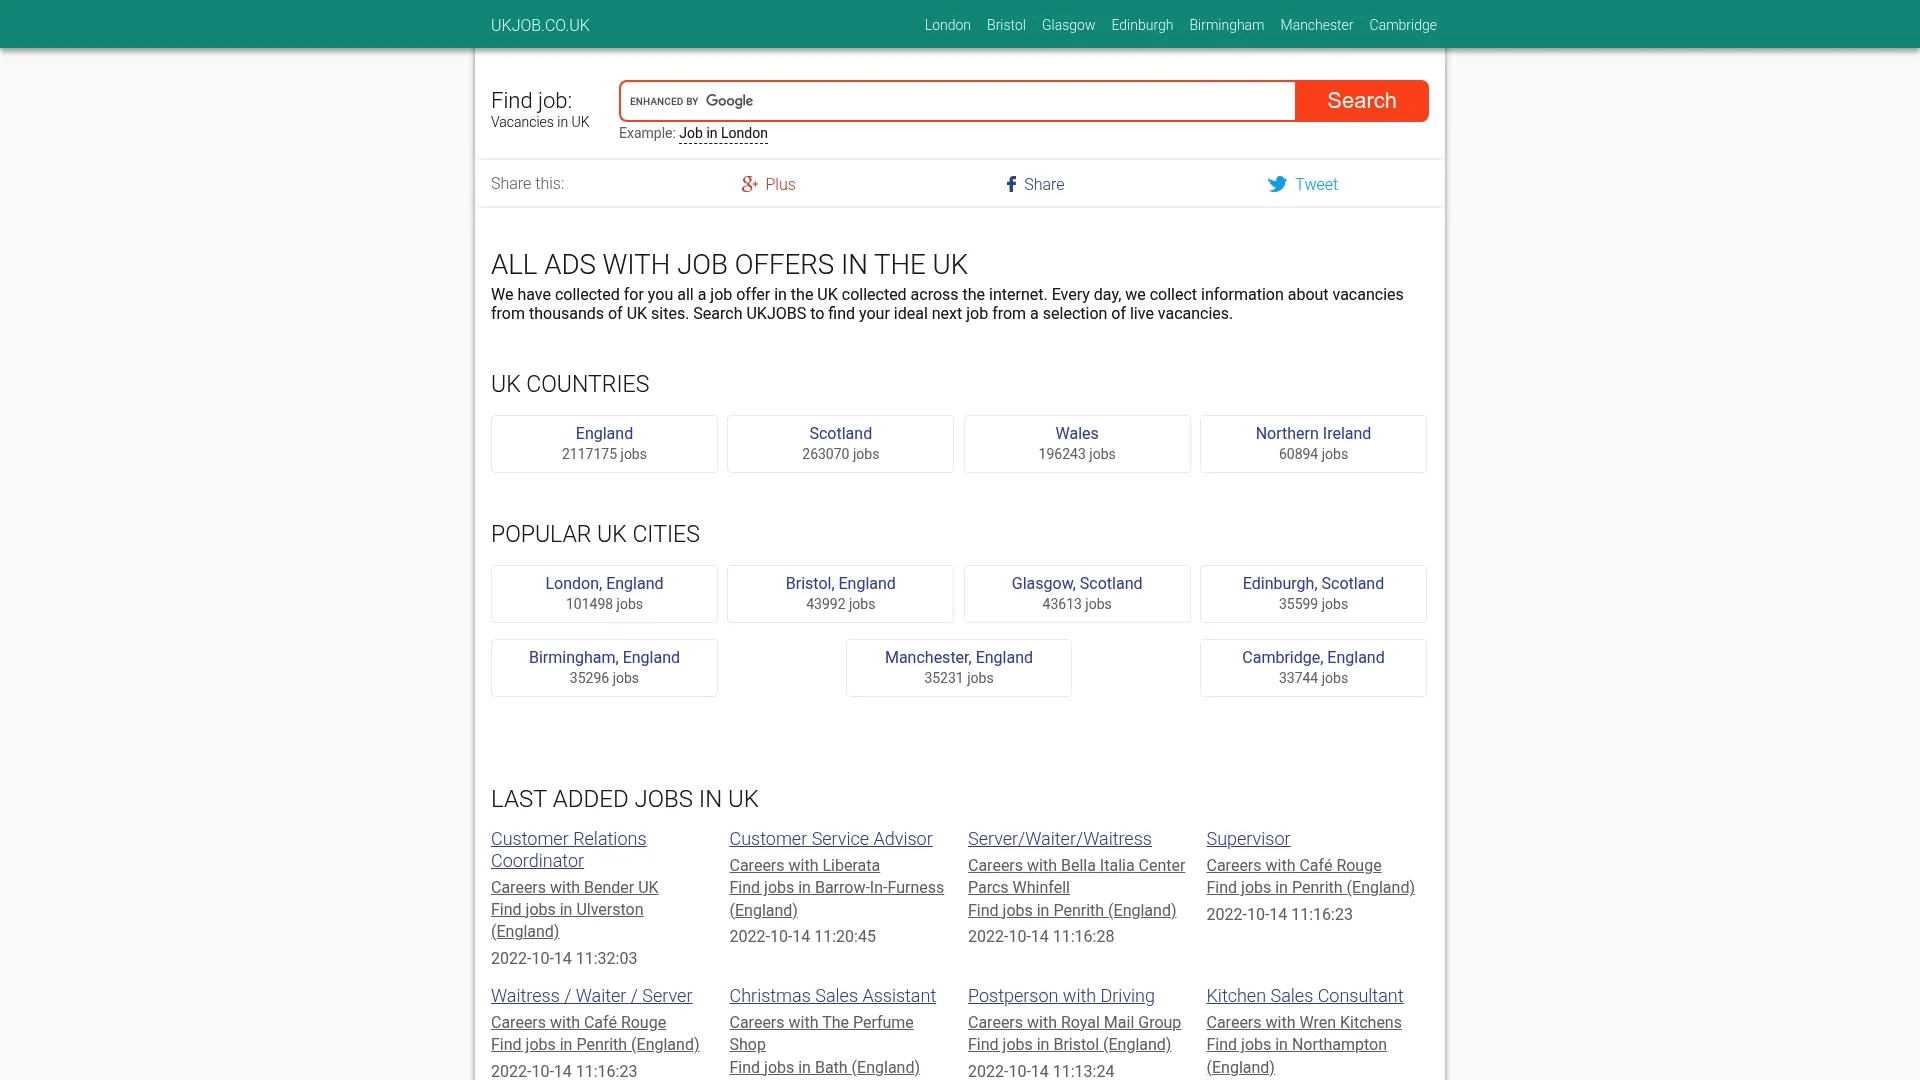The width and height of the screenshot is (1920, 1080).
Task: Open the Customer Relations Coordinator job
Action: (568, 850)
